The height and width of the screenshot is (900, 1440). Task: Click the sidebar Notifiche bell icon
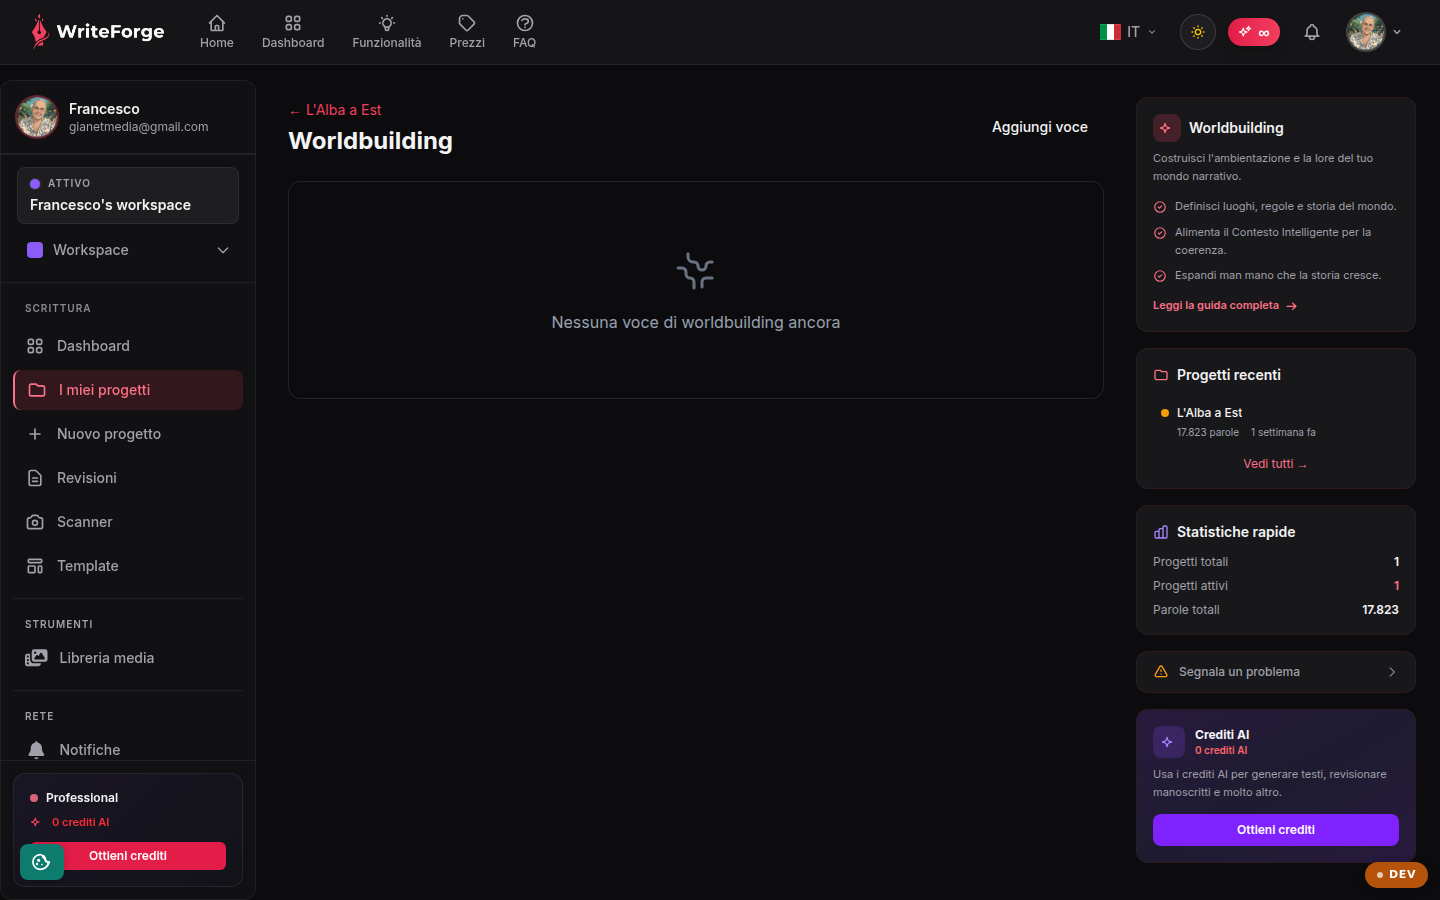pyautogui.click(x=36, y=750)
